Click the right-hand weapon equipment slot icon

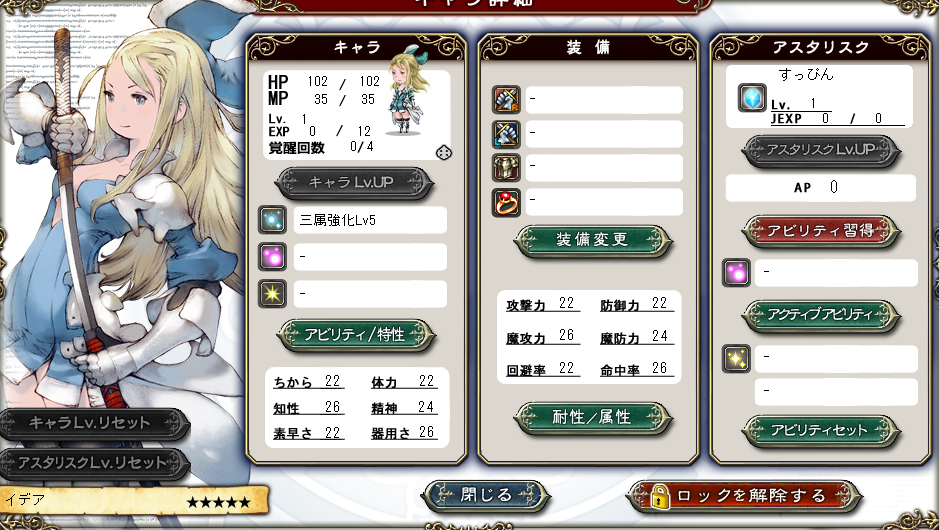pos(506,99)
